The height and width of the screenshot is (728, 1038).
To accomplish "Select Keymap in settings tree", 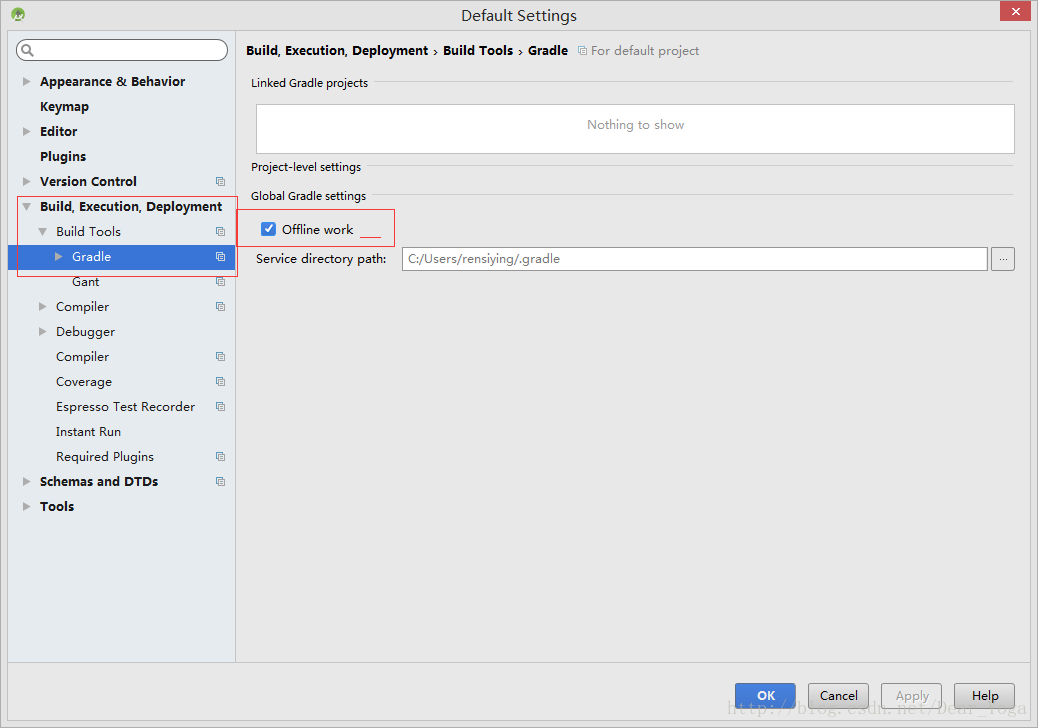I will coord(64,107).
